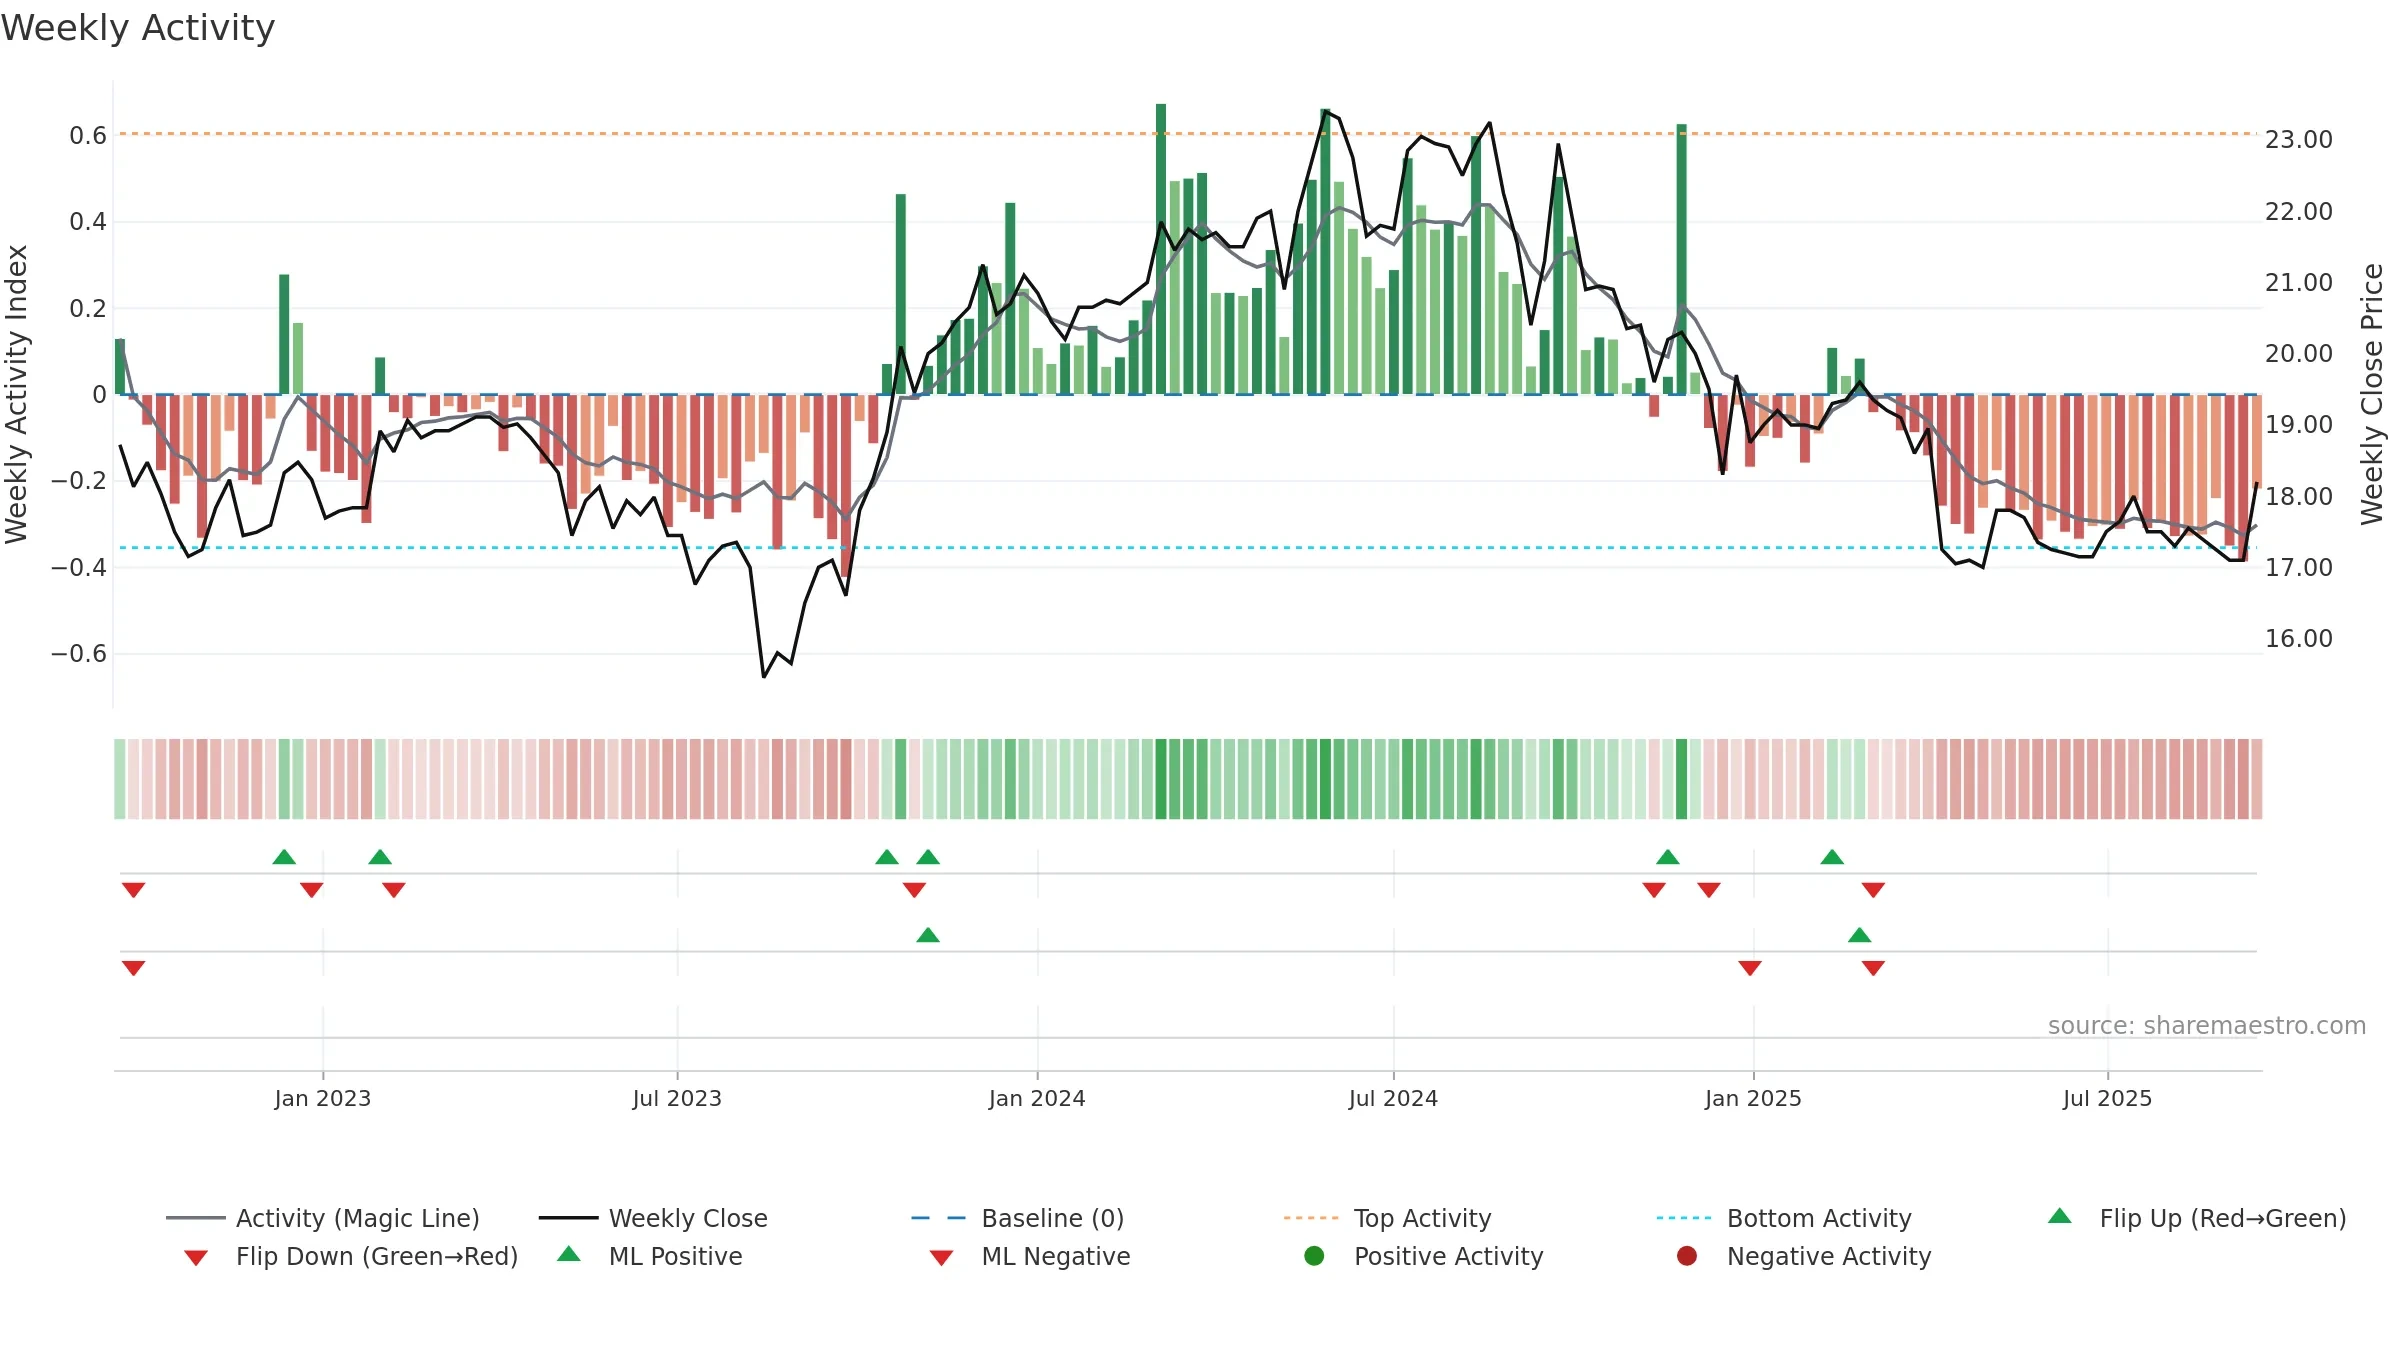Click the Weekly Close Price axis title
The image size is (2400, 1350).
point(2372,394)
